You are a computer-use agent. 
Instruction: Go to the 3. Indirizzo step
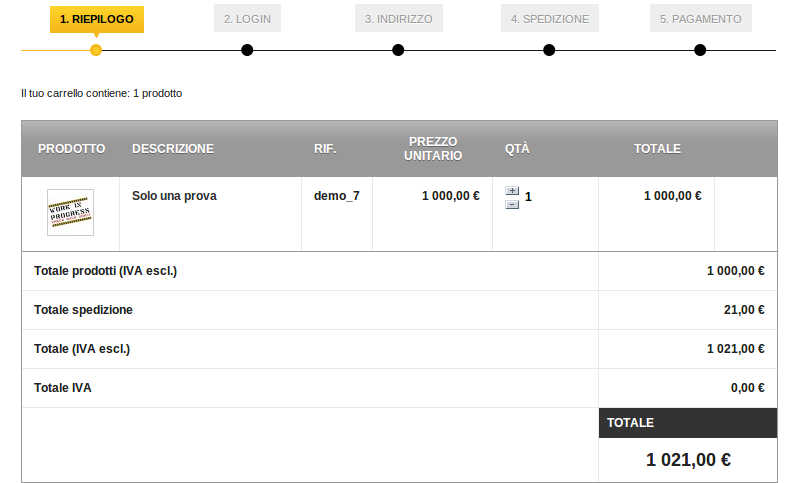pos(399,19)
